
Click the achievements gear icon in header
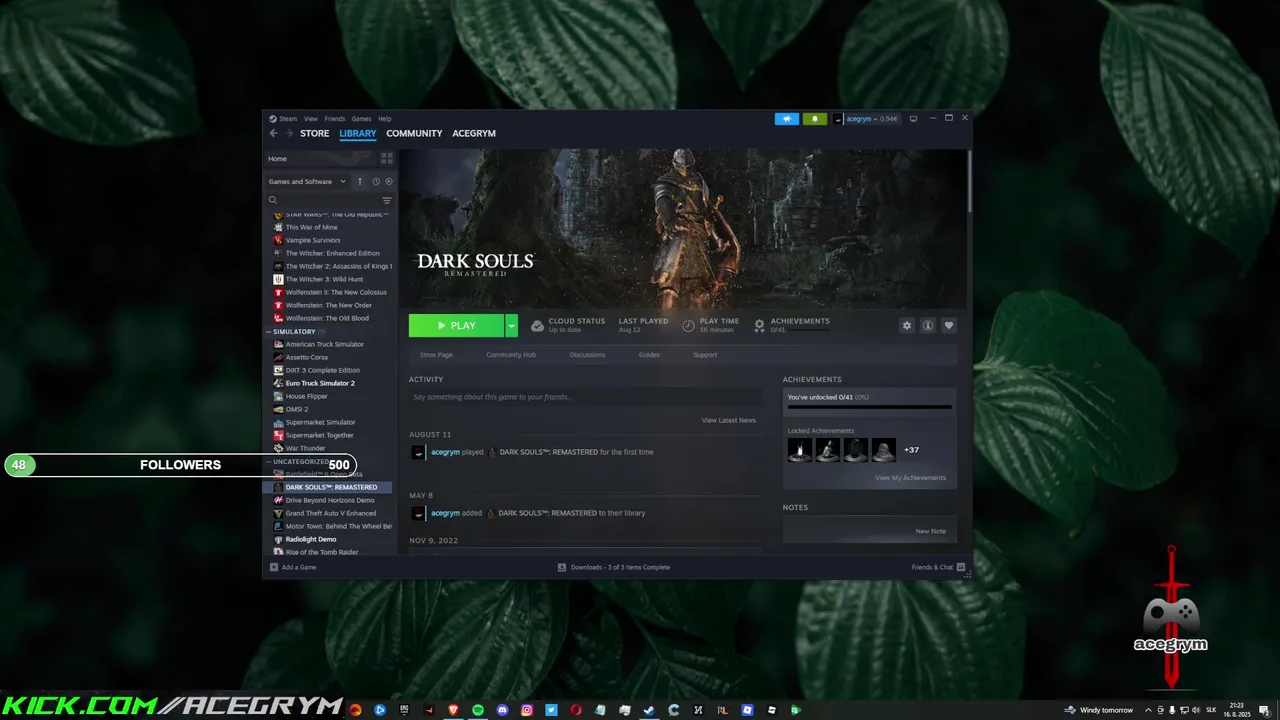(759, 325)
